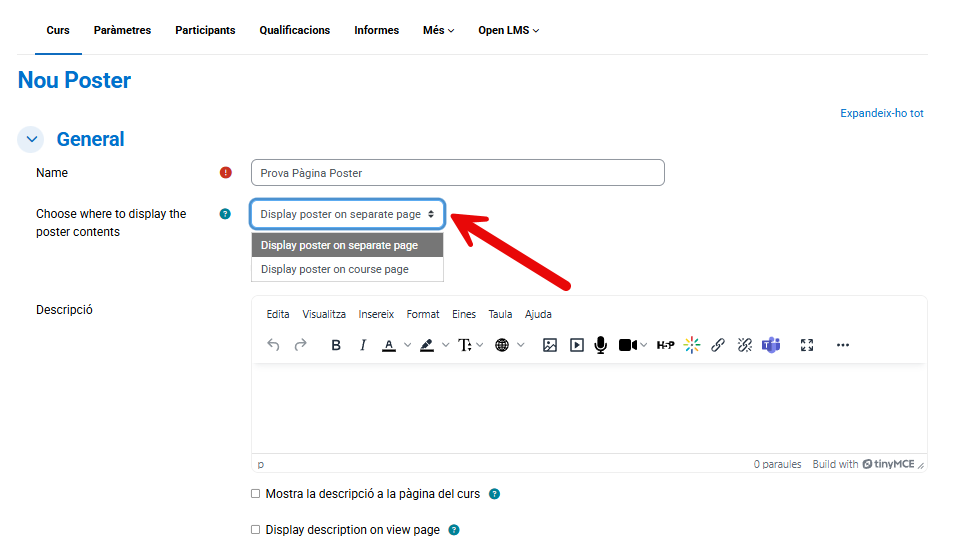This screenshot has height=547, width=966.
Task: Check 'Display description on view page'
Action: tap(256, 530)
